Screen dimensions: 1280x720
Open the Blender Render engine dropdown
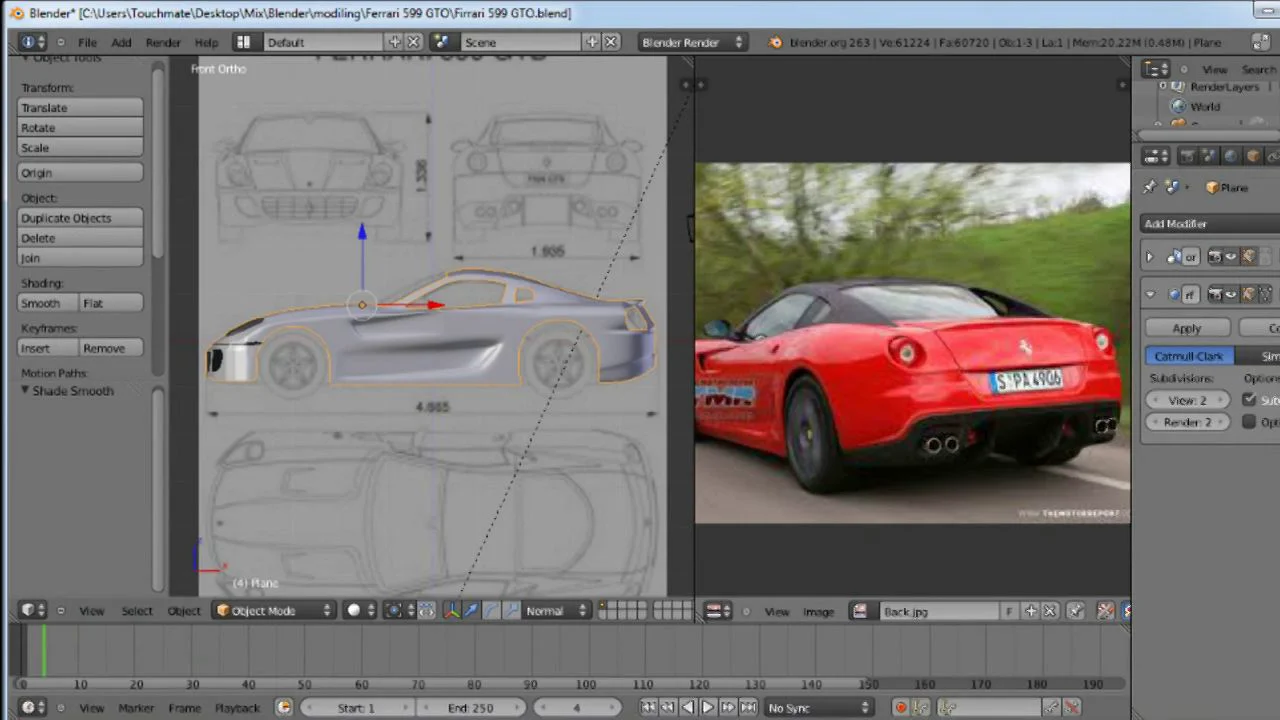(693, 42)
